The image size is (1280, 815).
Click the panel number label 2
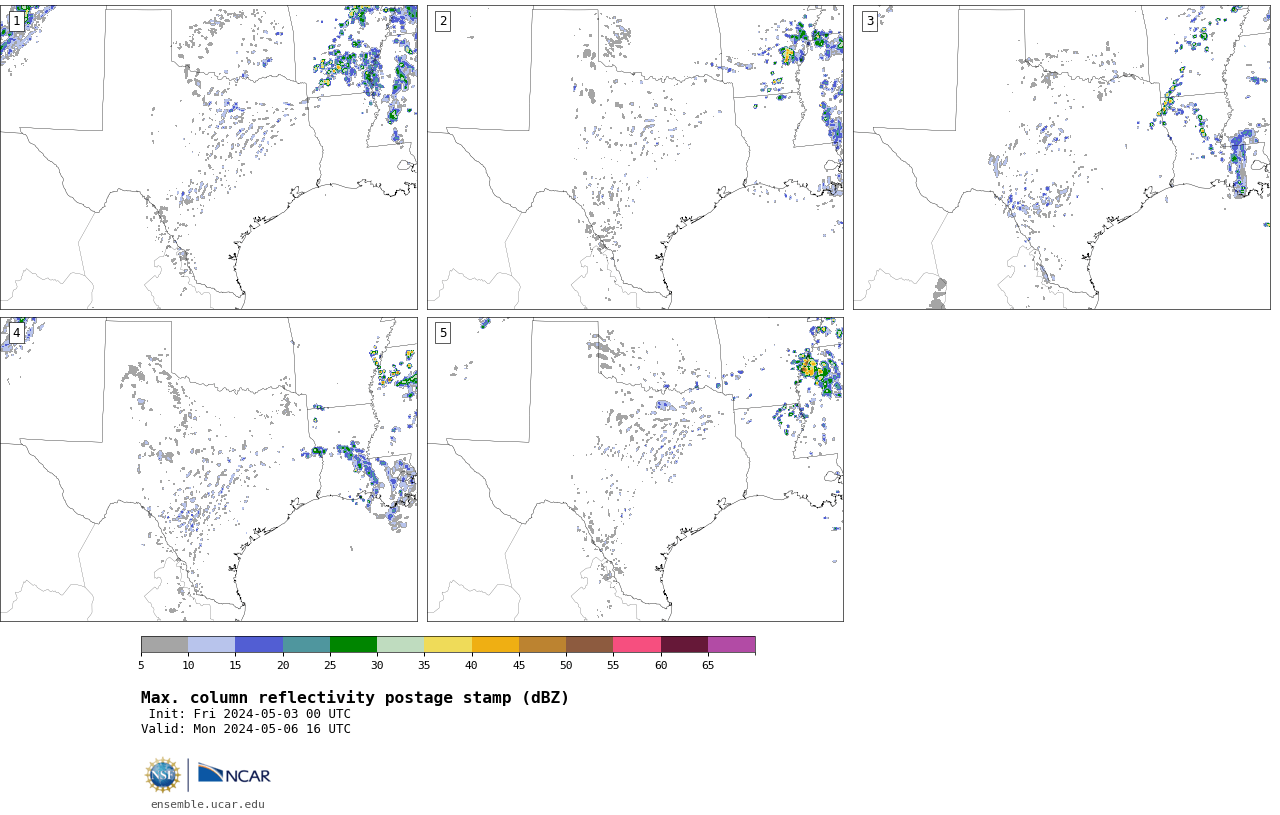point(443,21)
